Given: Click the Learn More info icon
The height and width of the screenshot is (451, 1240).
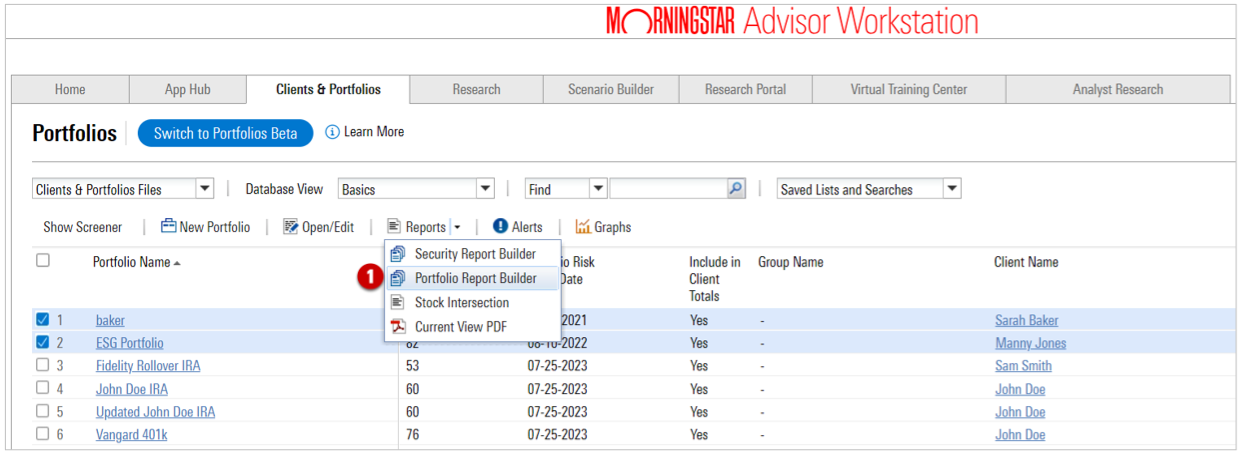Looking at the screenshot, I should 333,132.
